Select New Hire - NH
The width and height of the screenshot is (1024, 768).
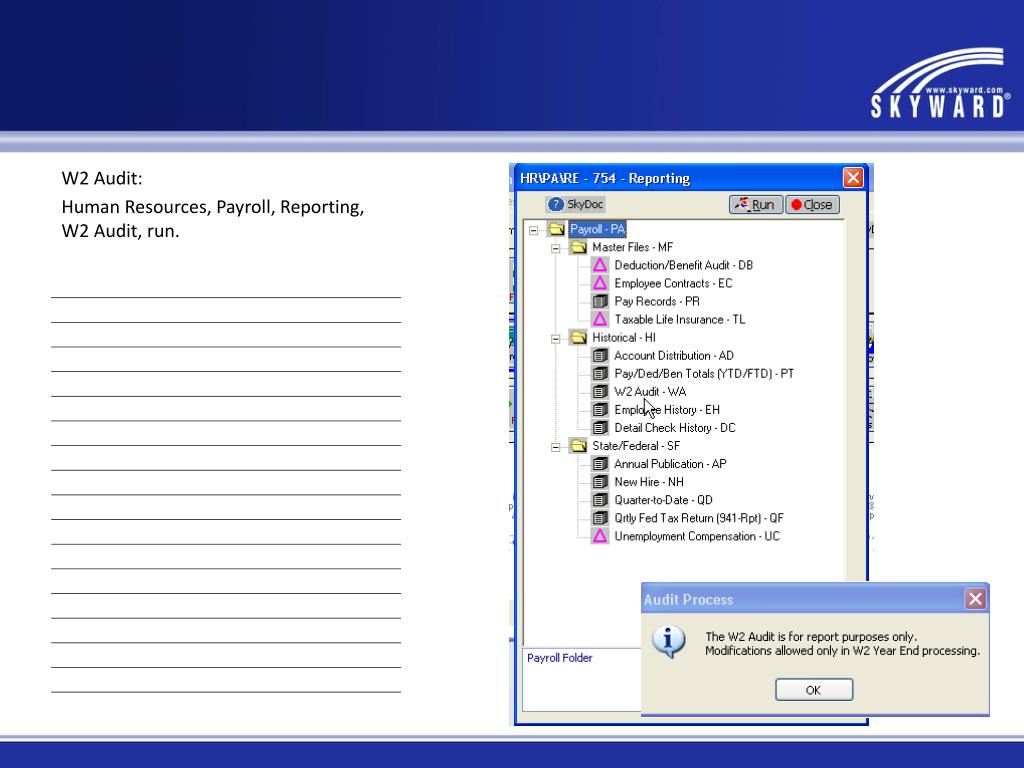click(649, 482)
